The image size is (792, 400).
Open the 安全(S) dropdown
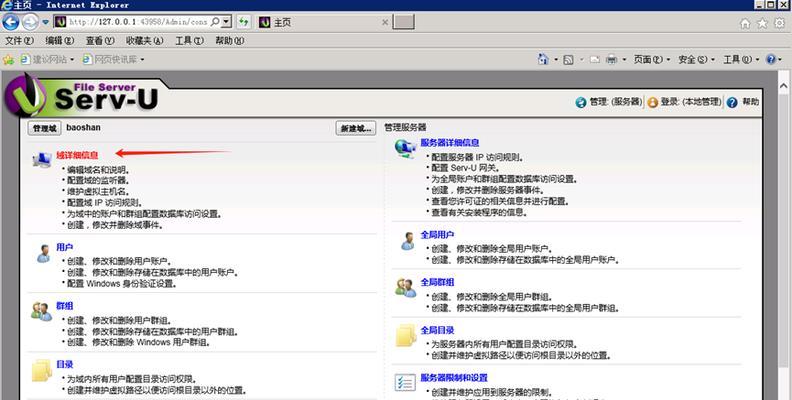tap(696, 60)
